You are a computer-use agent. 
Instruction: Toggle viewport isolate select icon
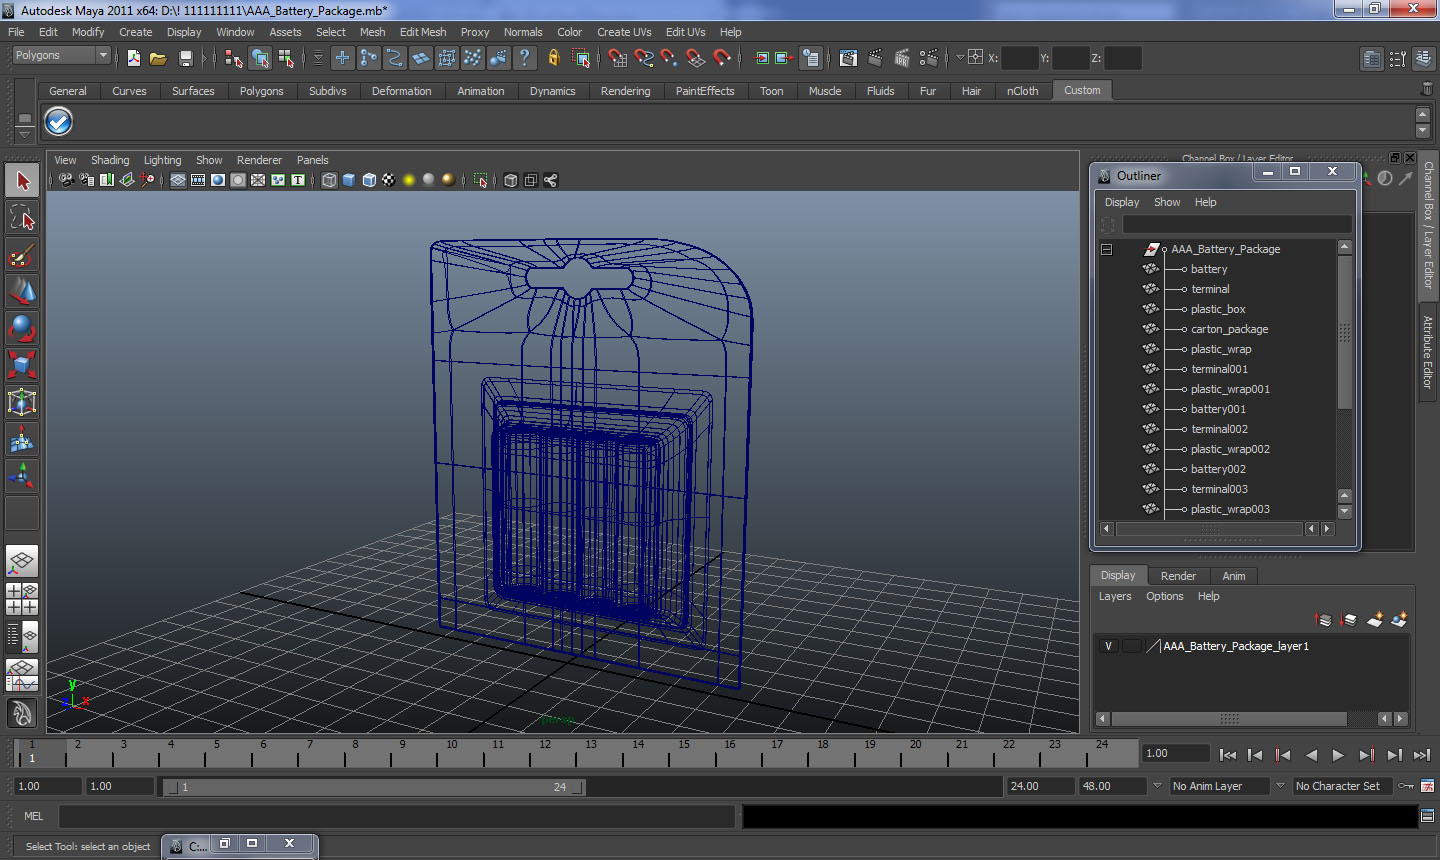click(480, 180)
